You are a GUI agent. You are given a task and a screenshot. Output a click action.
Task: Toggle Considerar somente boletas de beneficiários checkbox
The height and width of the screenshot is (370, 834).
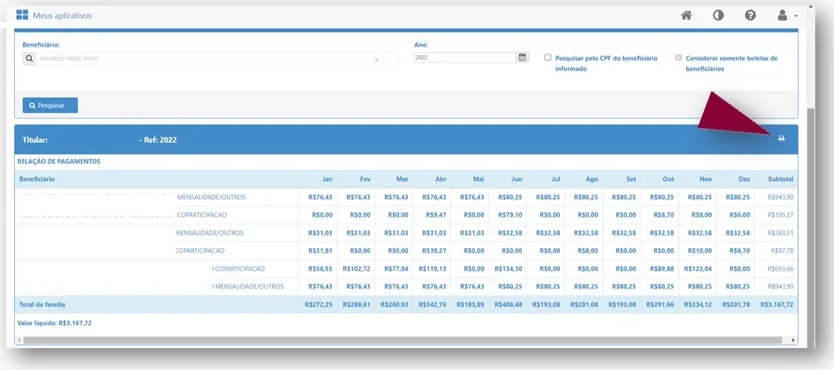(x=678, y=57)
